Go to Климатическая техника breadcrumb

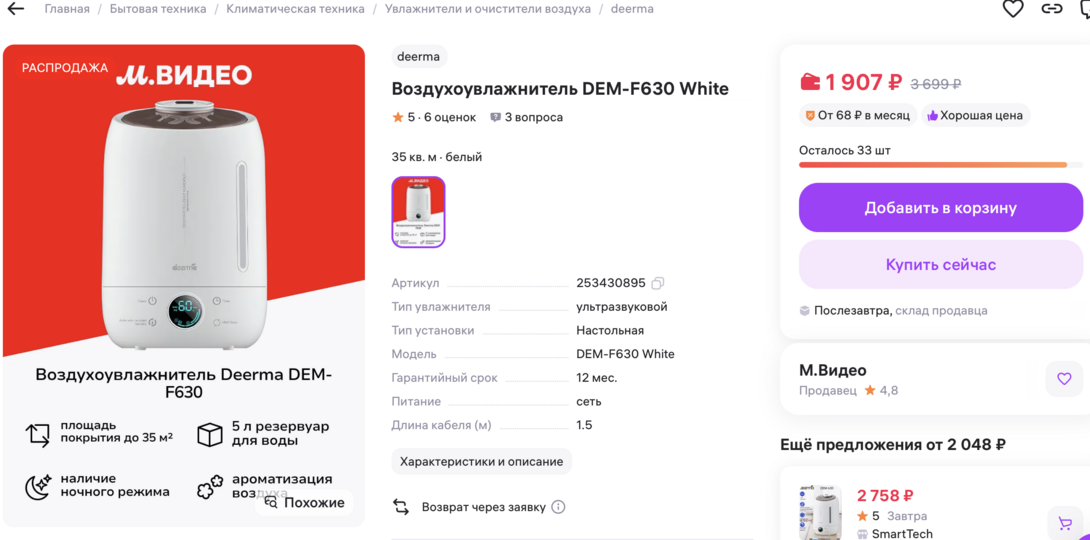point(295,9)
